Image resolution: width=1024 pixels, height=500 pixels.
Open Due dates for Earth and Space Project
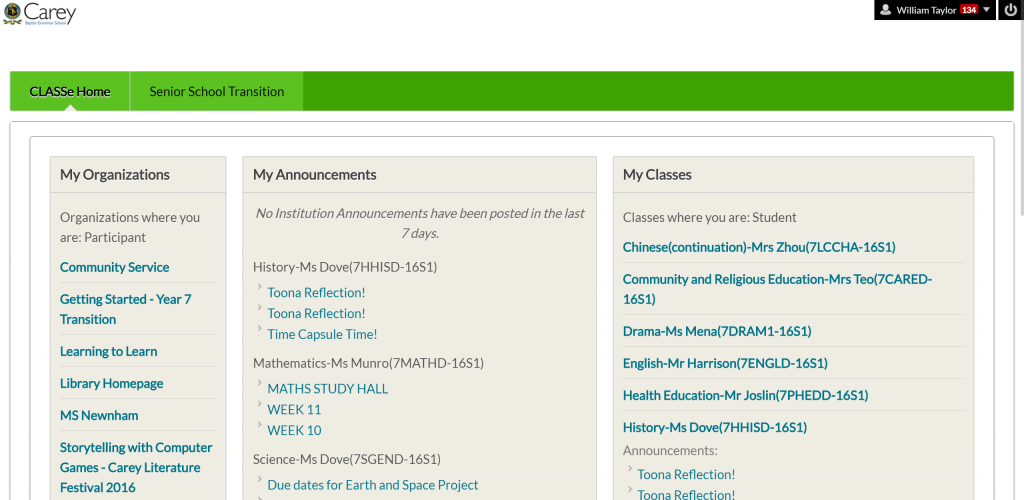373,485
